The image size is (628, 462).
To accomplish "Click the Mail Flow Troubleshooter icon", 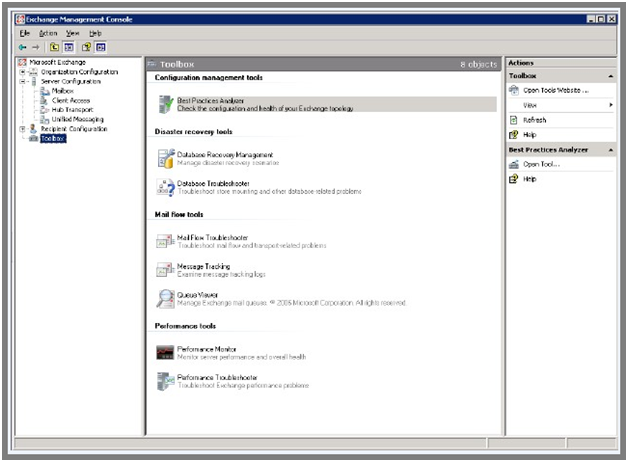I will 165,241.
